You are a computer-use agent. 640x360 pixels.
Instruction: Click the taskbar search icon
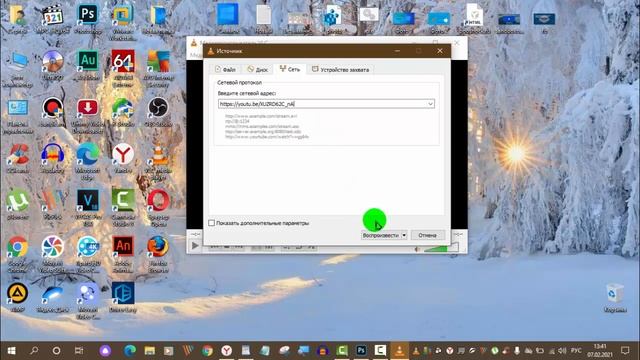coord(34,351)
